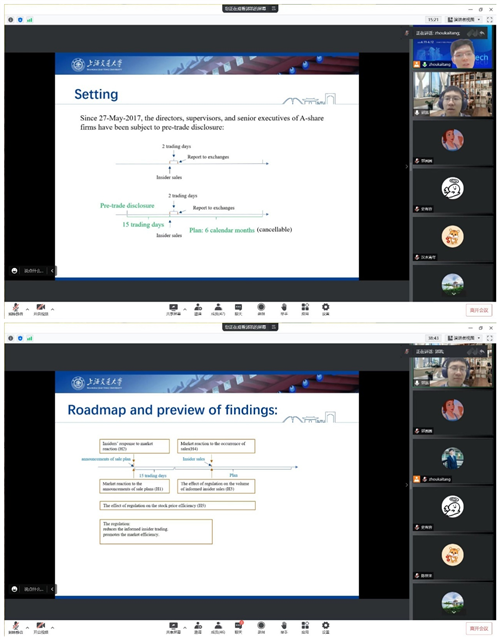Expand video options arrow in the Roadmap window toolbar
Image resolution: width=500 pixels, height=640 pixels.
click(52, 627)
